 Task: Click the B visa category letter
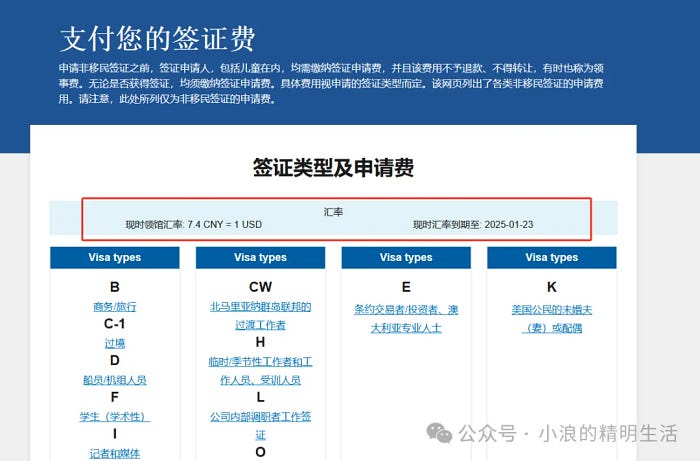pos(115,287)
